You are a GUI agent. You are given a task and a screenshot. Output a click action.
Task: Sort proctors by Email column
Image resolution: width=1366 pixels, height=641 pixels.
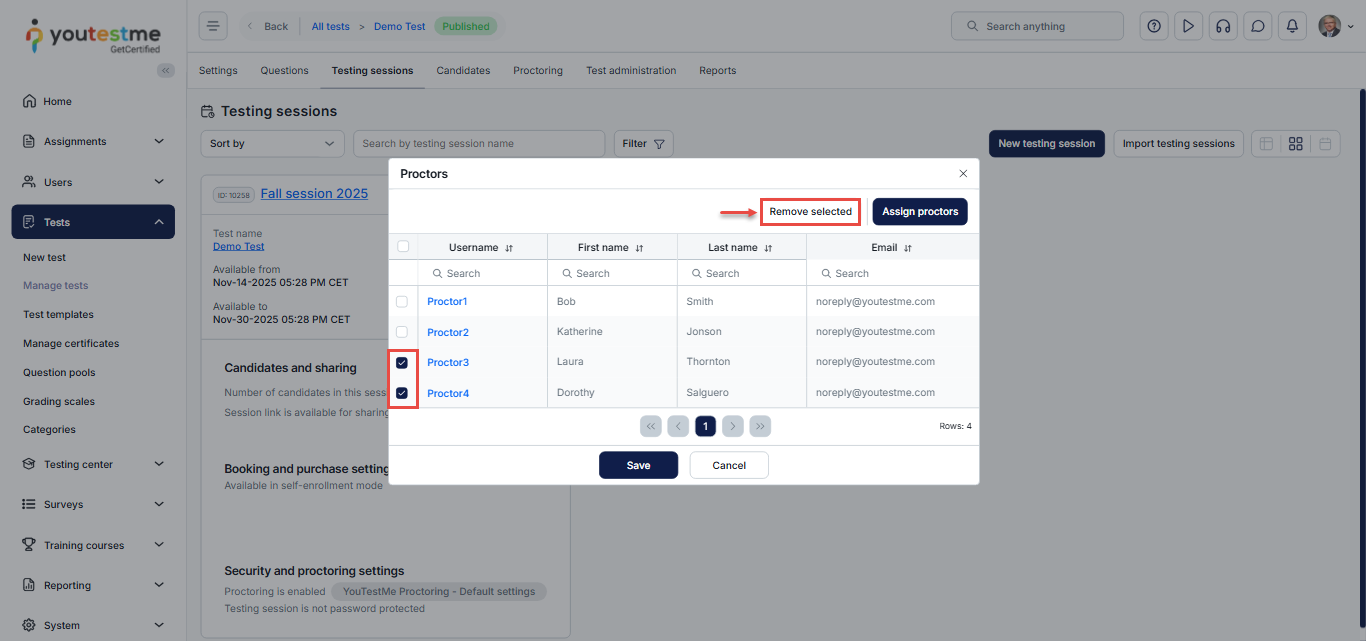[x=908, y=248]
